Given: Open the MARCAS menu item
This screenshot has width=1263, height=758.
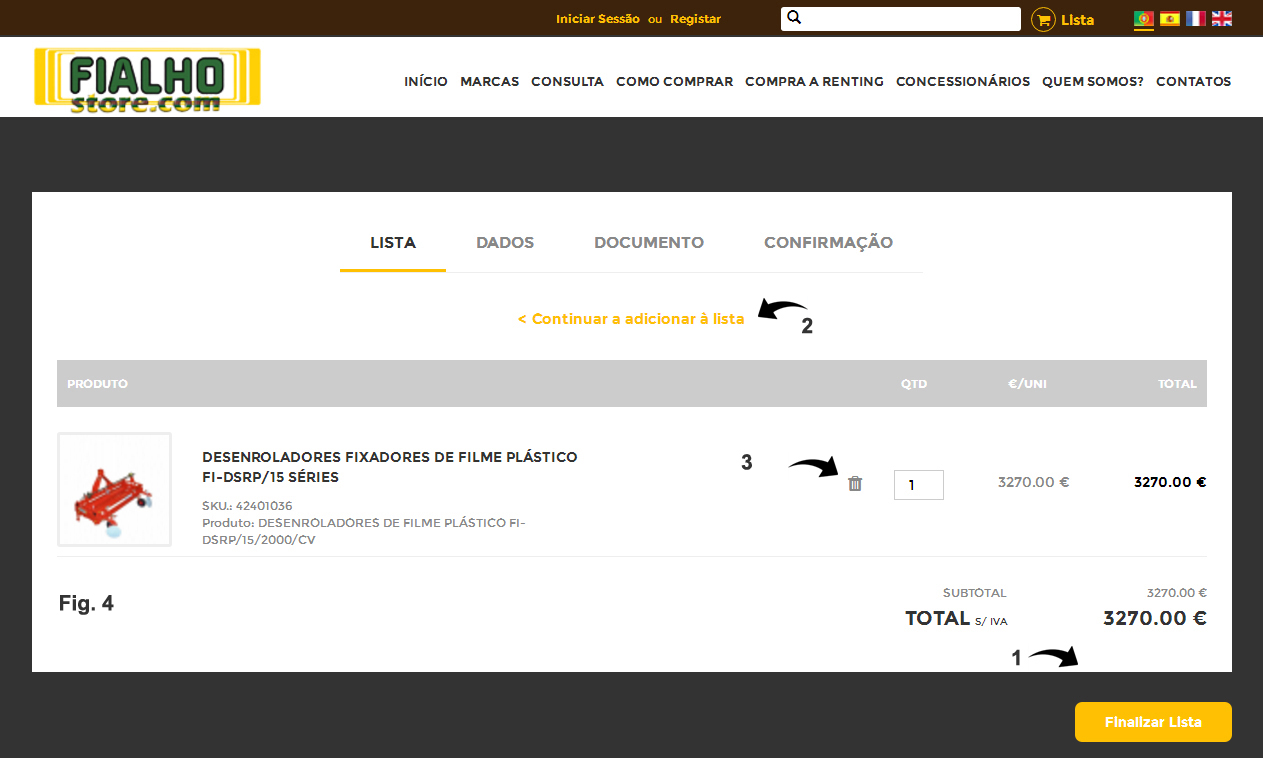Looking at the screenshot, I should pos(489,82).
